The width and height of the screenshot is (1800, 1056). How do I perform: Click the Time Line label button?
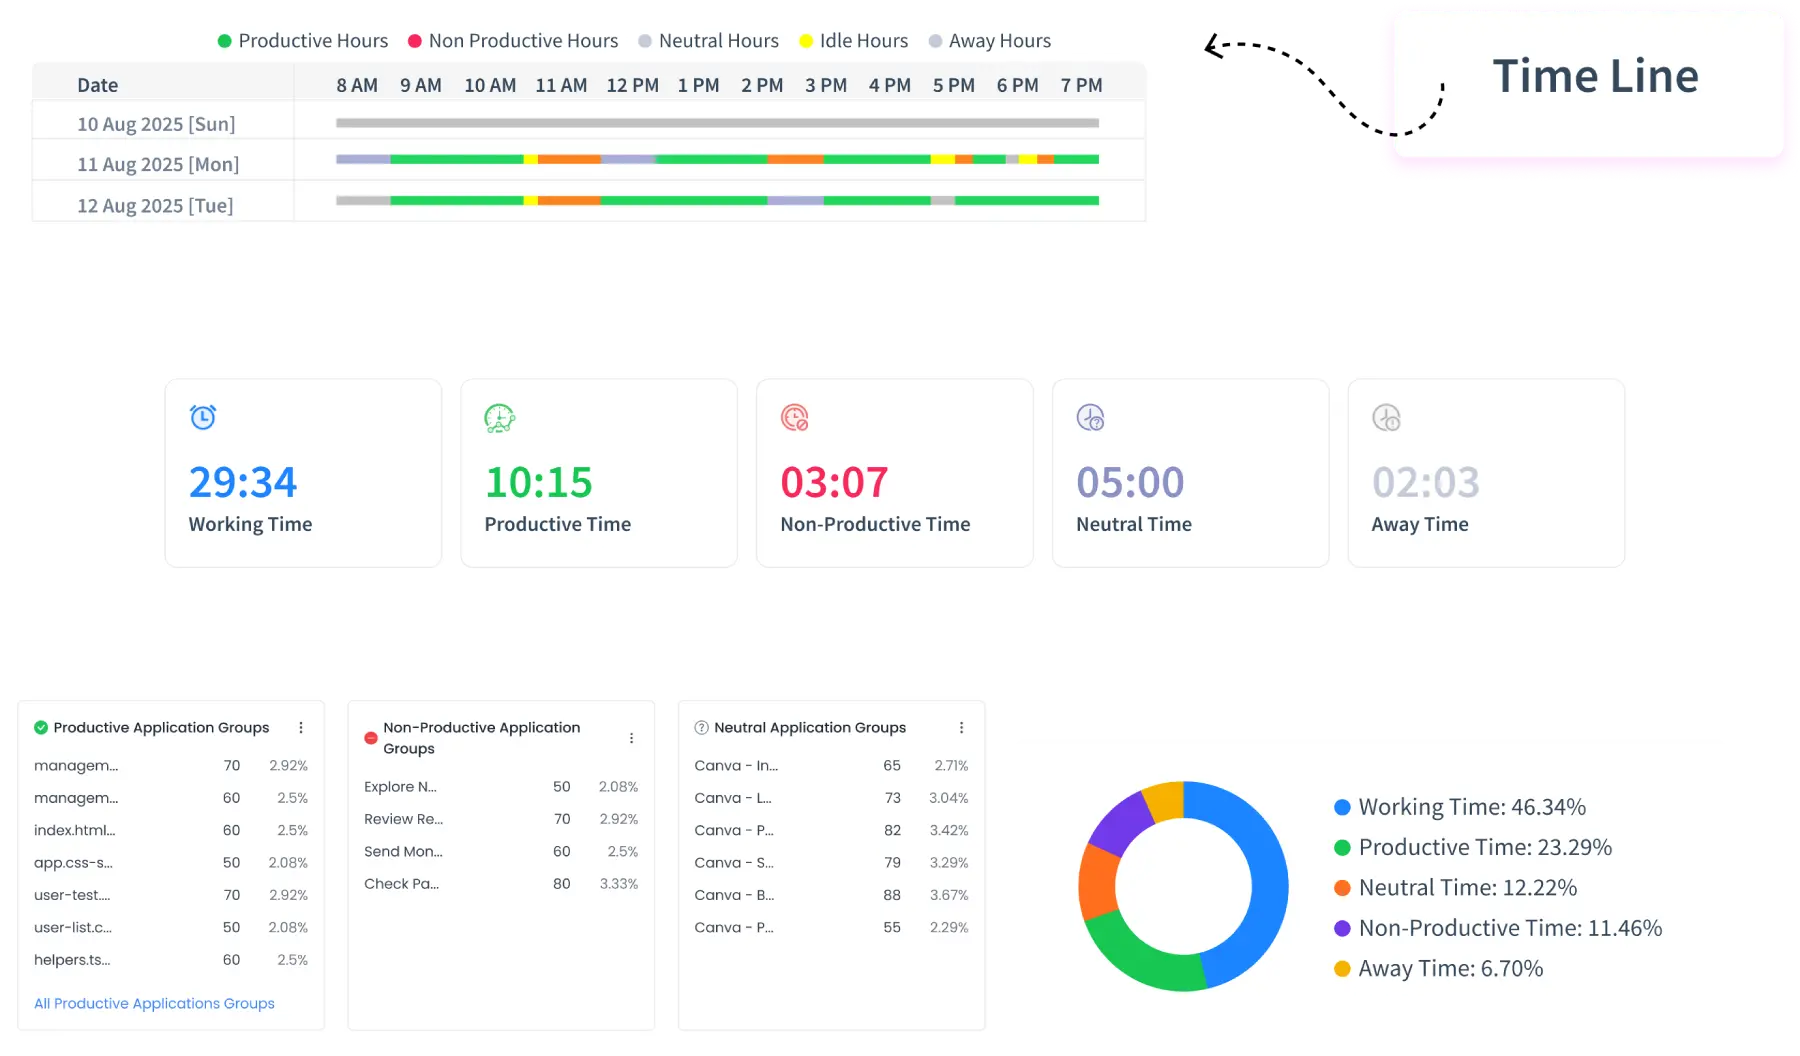[1594, 77]
